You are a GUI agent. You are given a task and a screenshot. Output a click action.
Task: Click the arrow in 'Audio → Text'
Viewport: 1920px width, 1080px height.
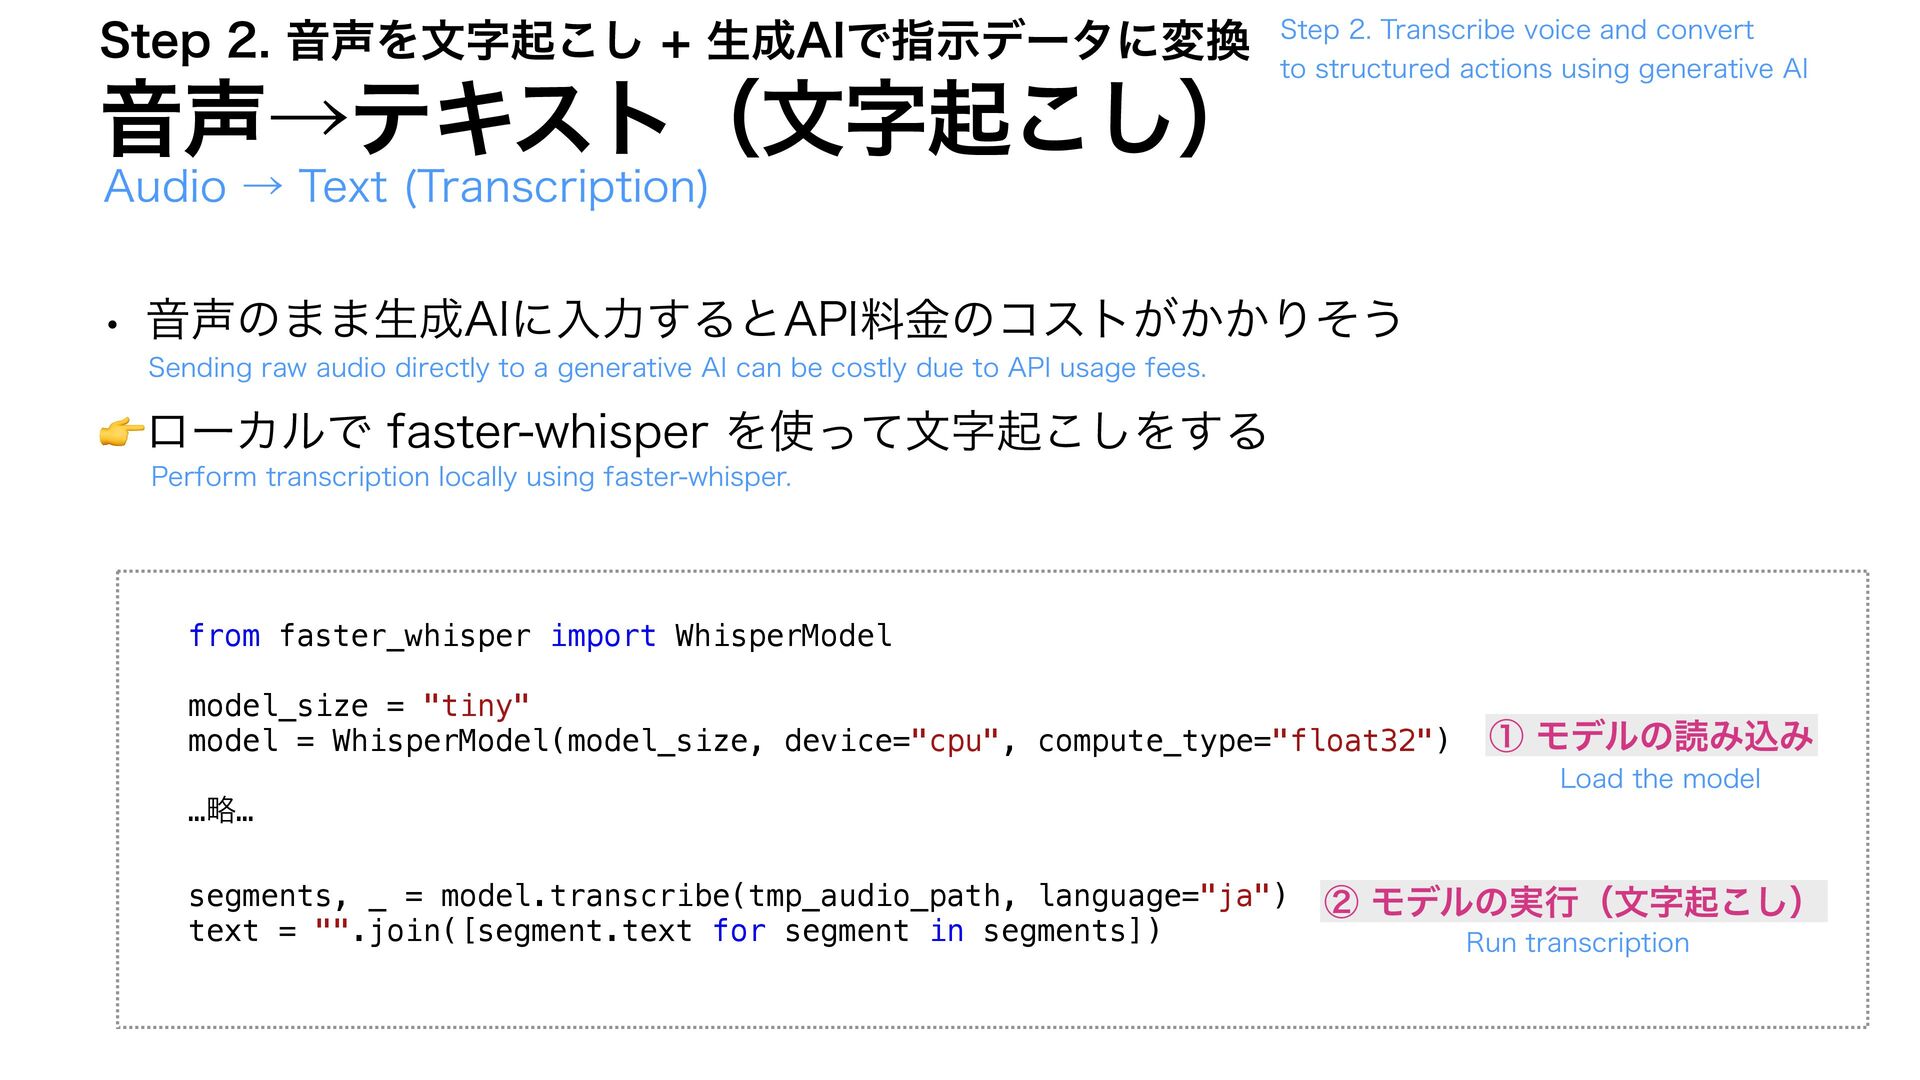[x=262, y=187]
